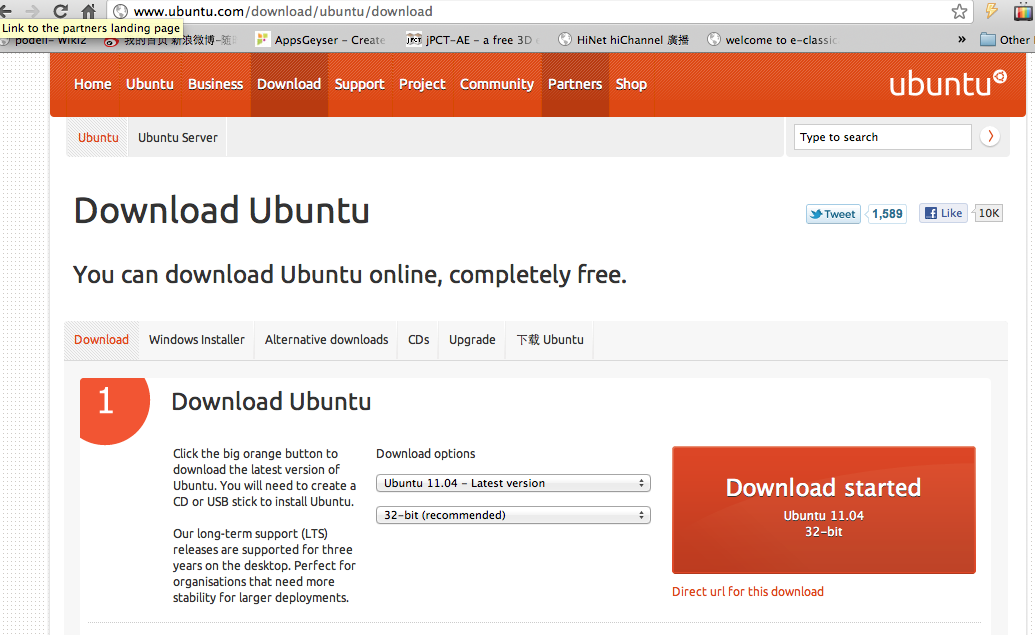Bookmark this page with the star icon
Viewport: 1035px width, 635px height.
coord(959,11)
